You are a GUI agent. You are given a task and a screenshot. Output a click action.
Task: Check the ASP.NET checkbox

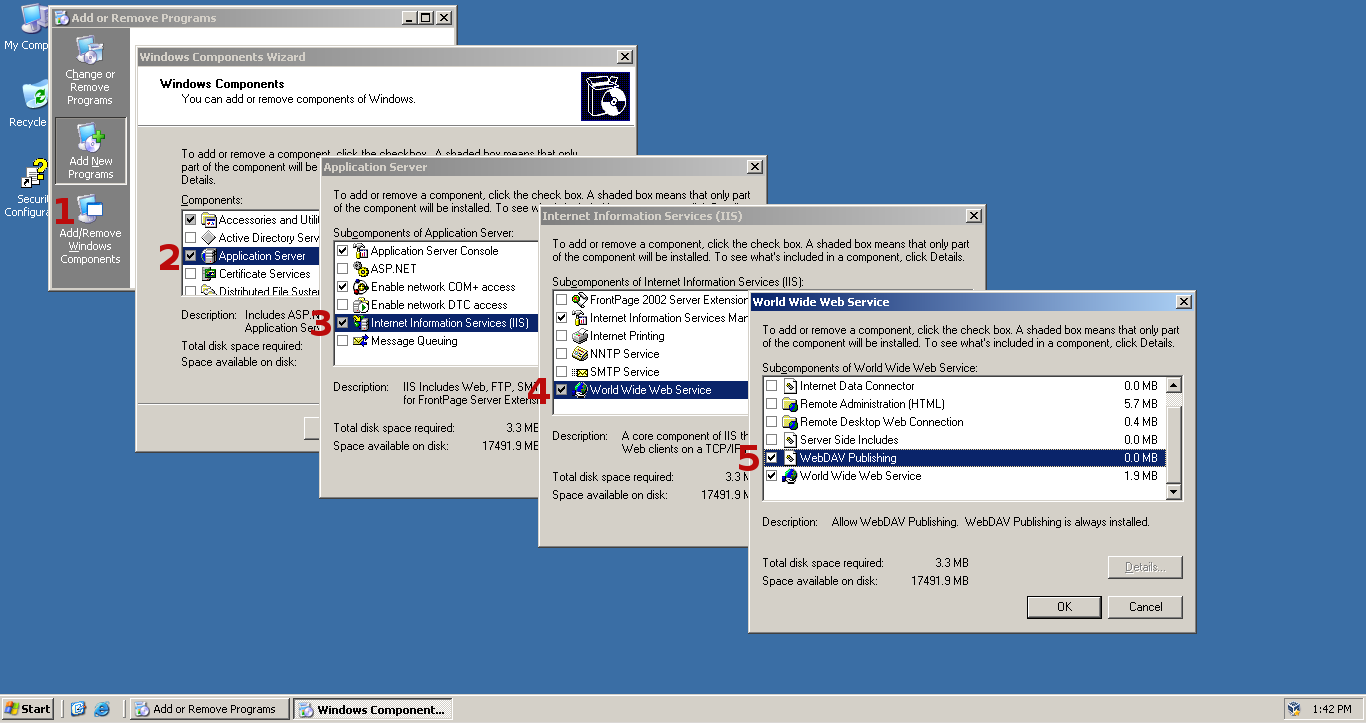point(343,269)
